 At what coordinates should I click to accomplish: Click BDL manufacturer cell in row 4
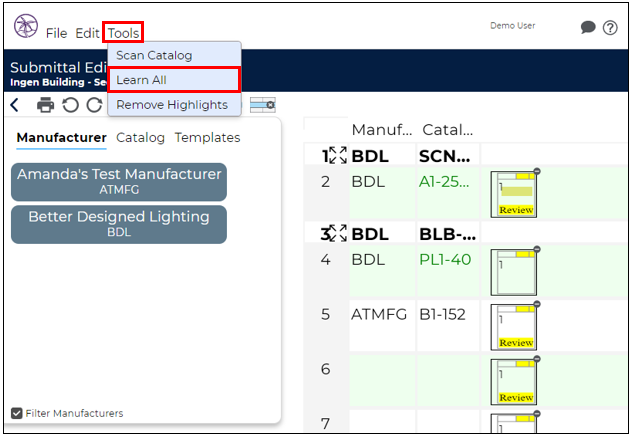click(x=381, y=270)
